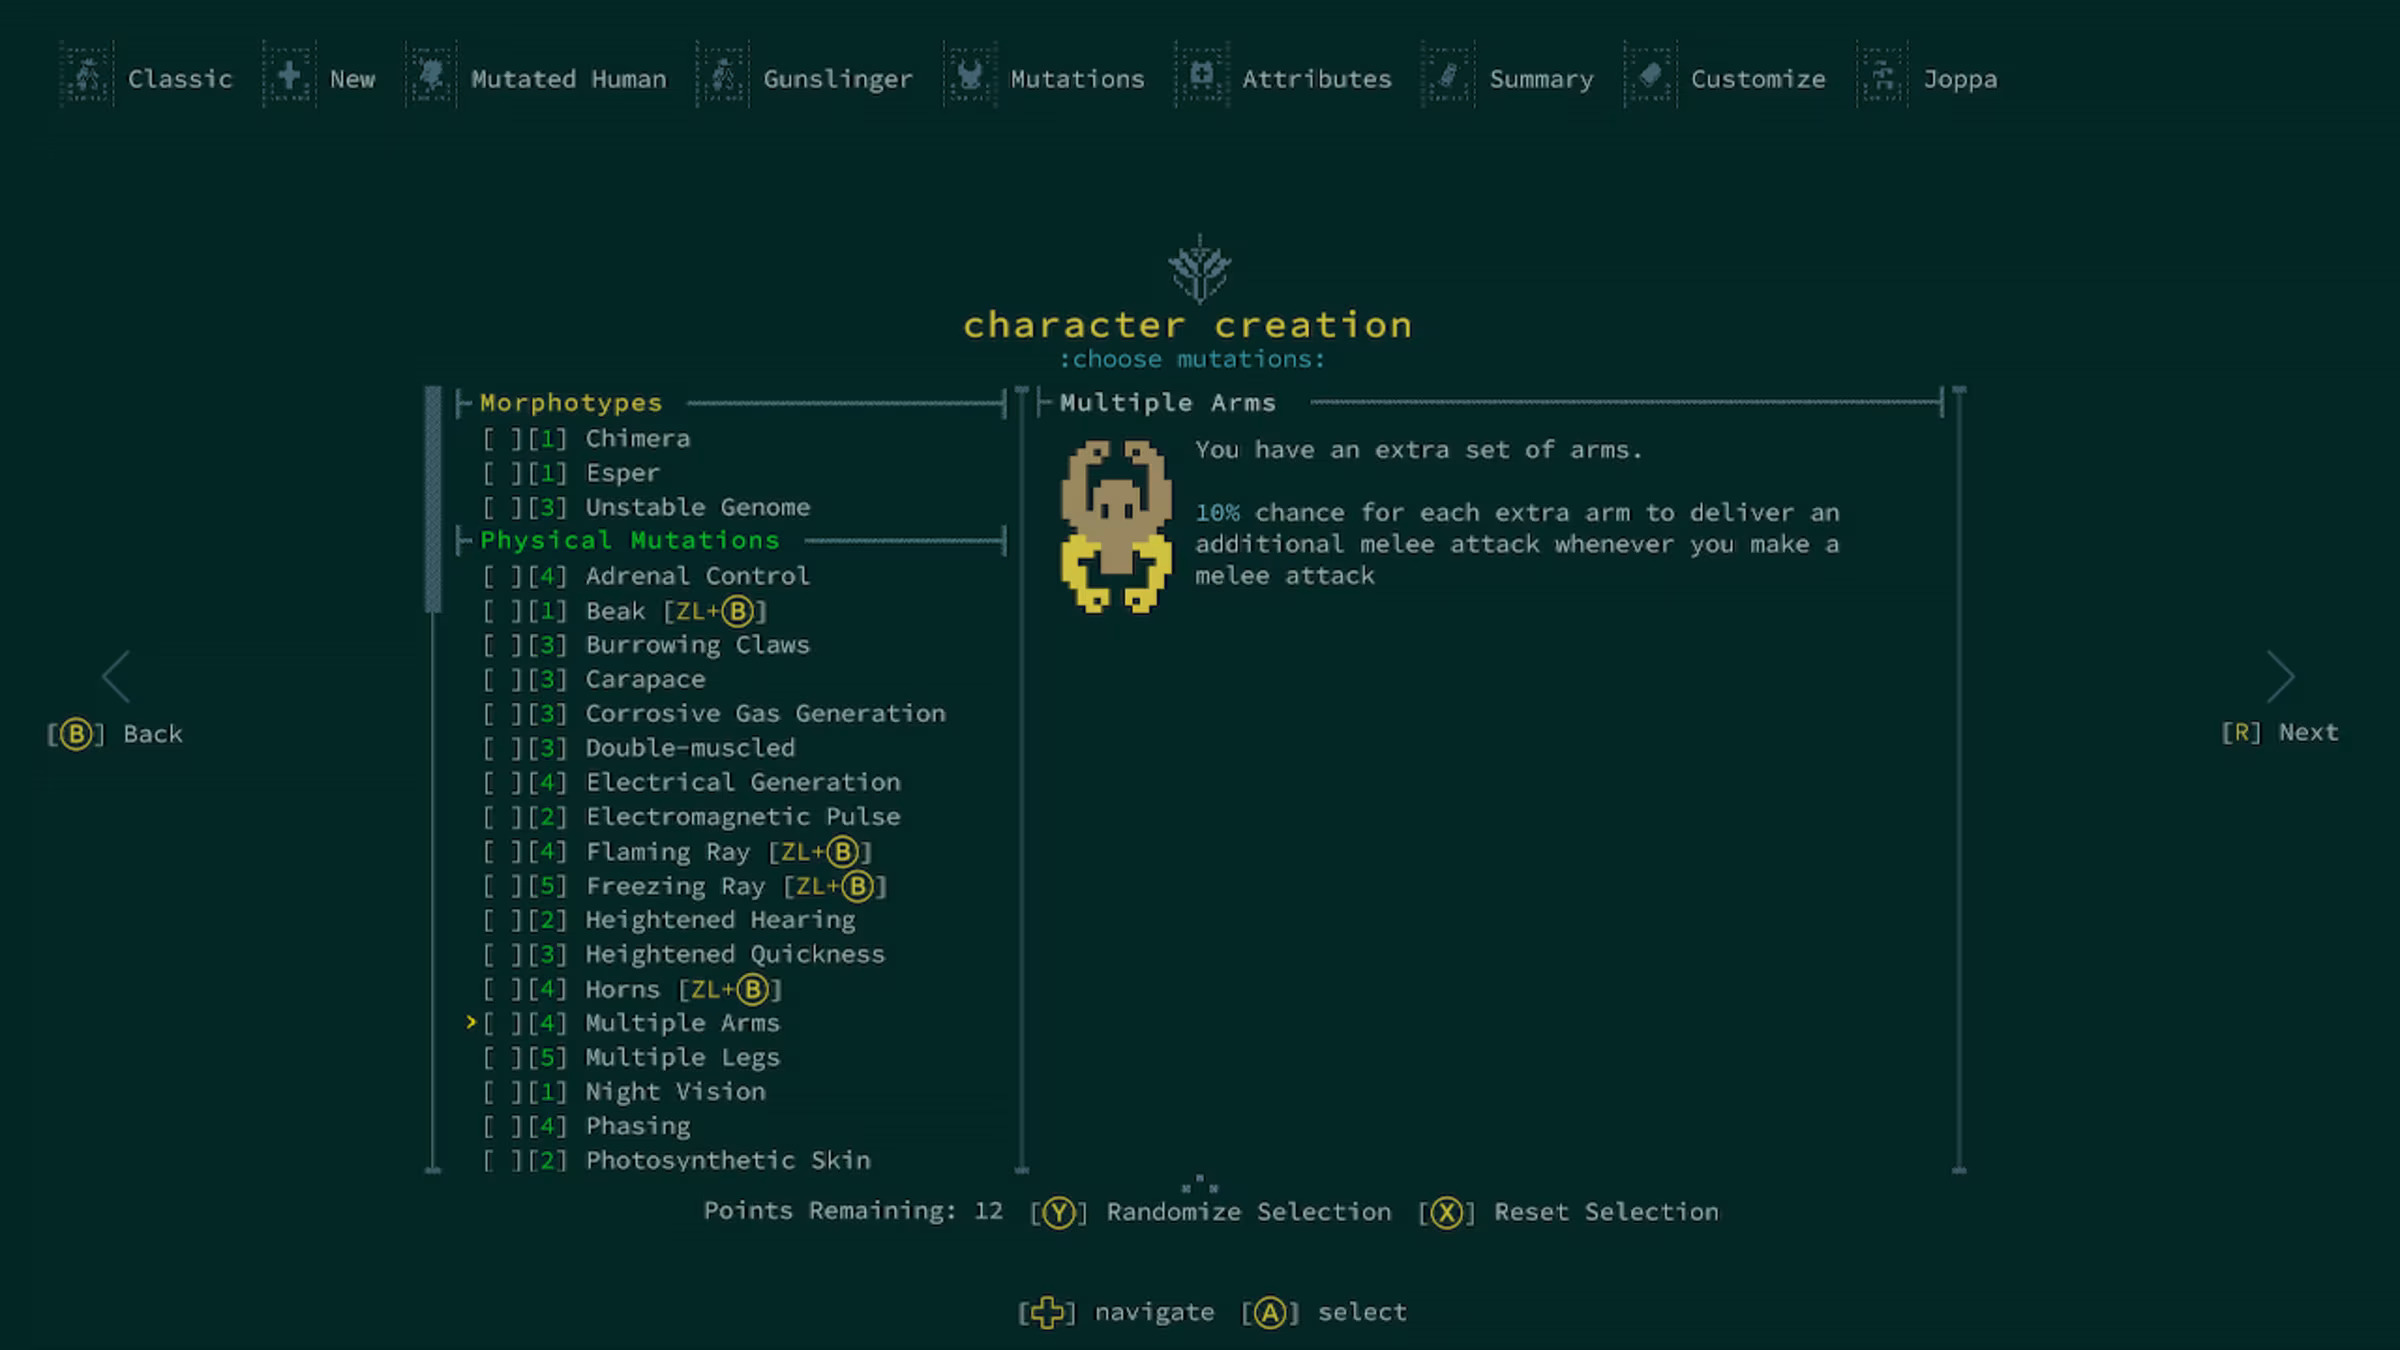Click the Mutations step icon
This screenshot has height=1350, width=2400.
[x=970, y=75]
